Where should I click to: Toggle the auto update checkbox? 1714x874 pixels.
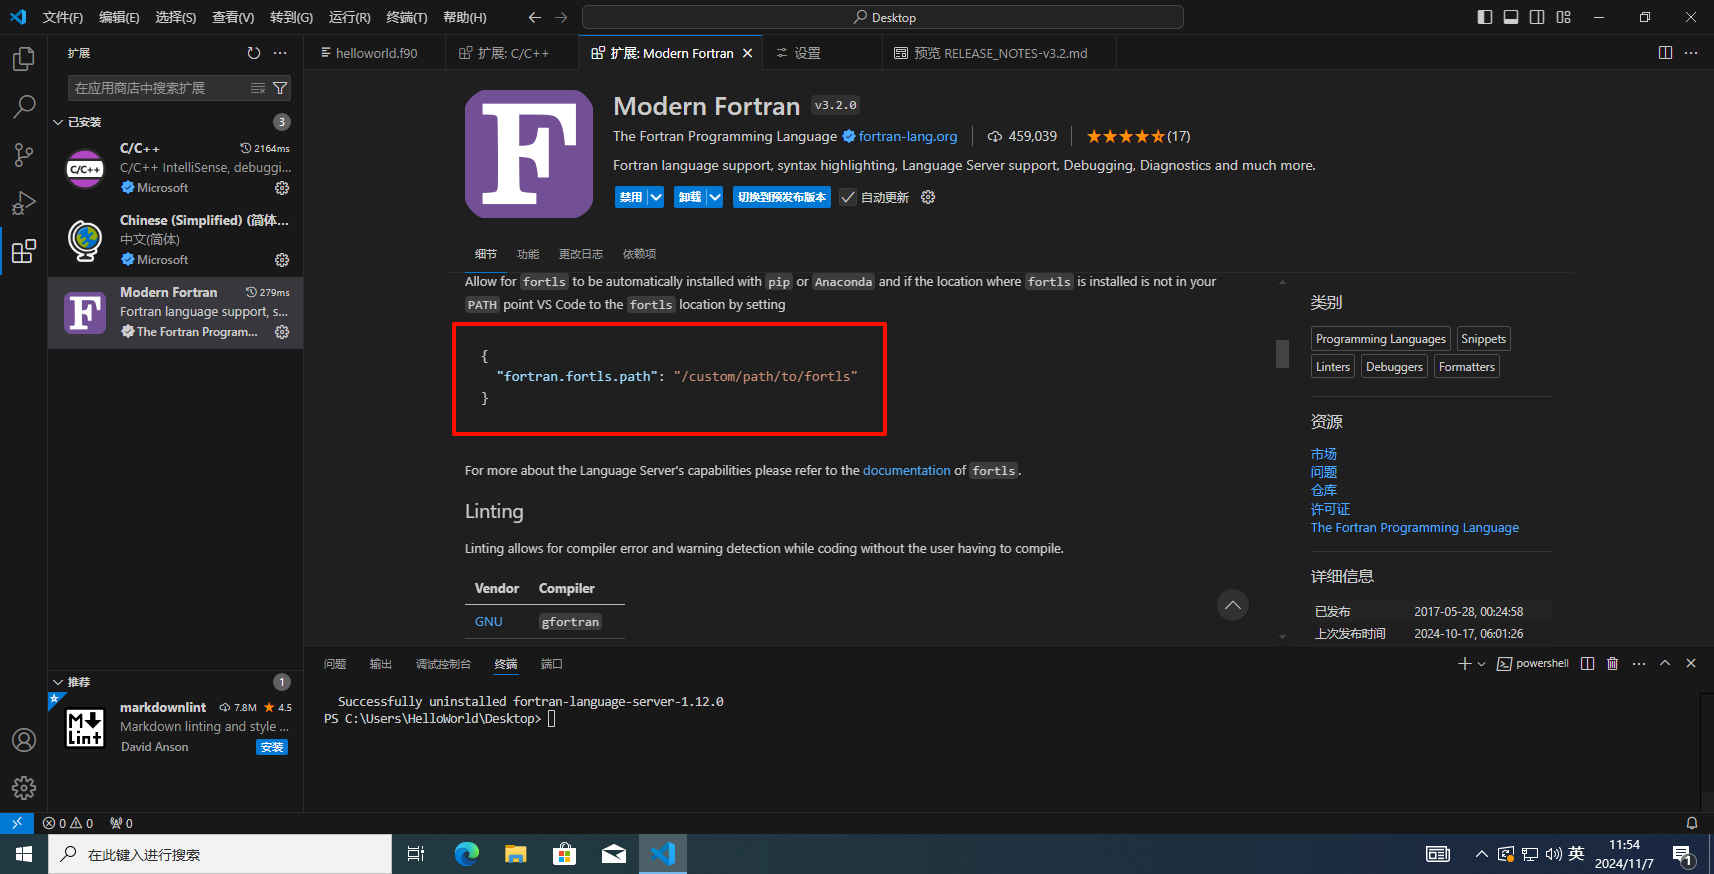[x=848, y=198]
